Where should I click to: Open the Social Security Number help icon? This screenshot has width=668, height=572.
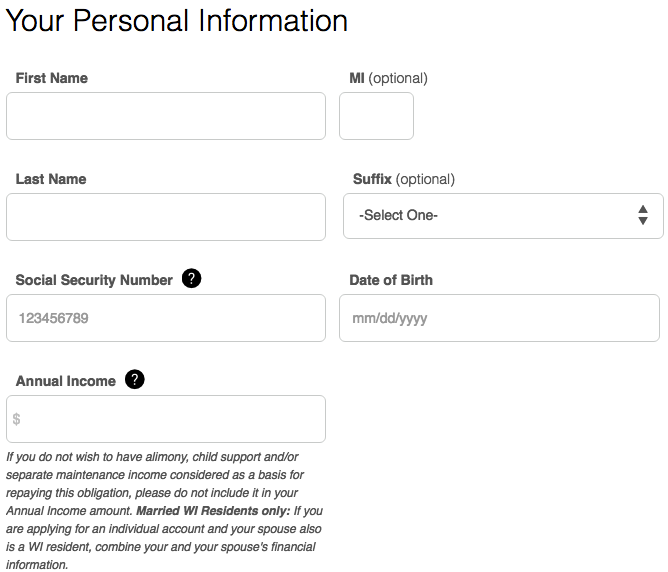[191, 279]
